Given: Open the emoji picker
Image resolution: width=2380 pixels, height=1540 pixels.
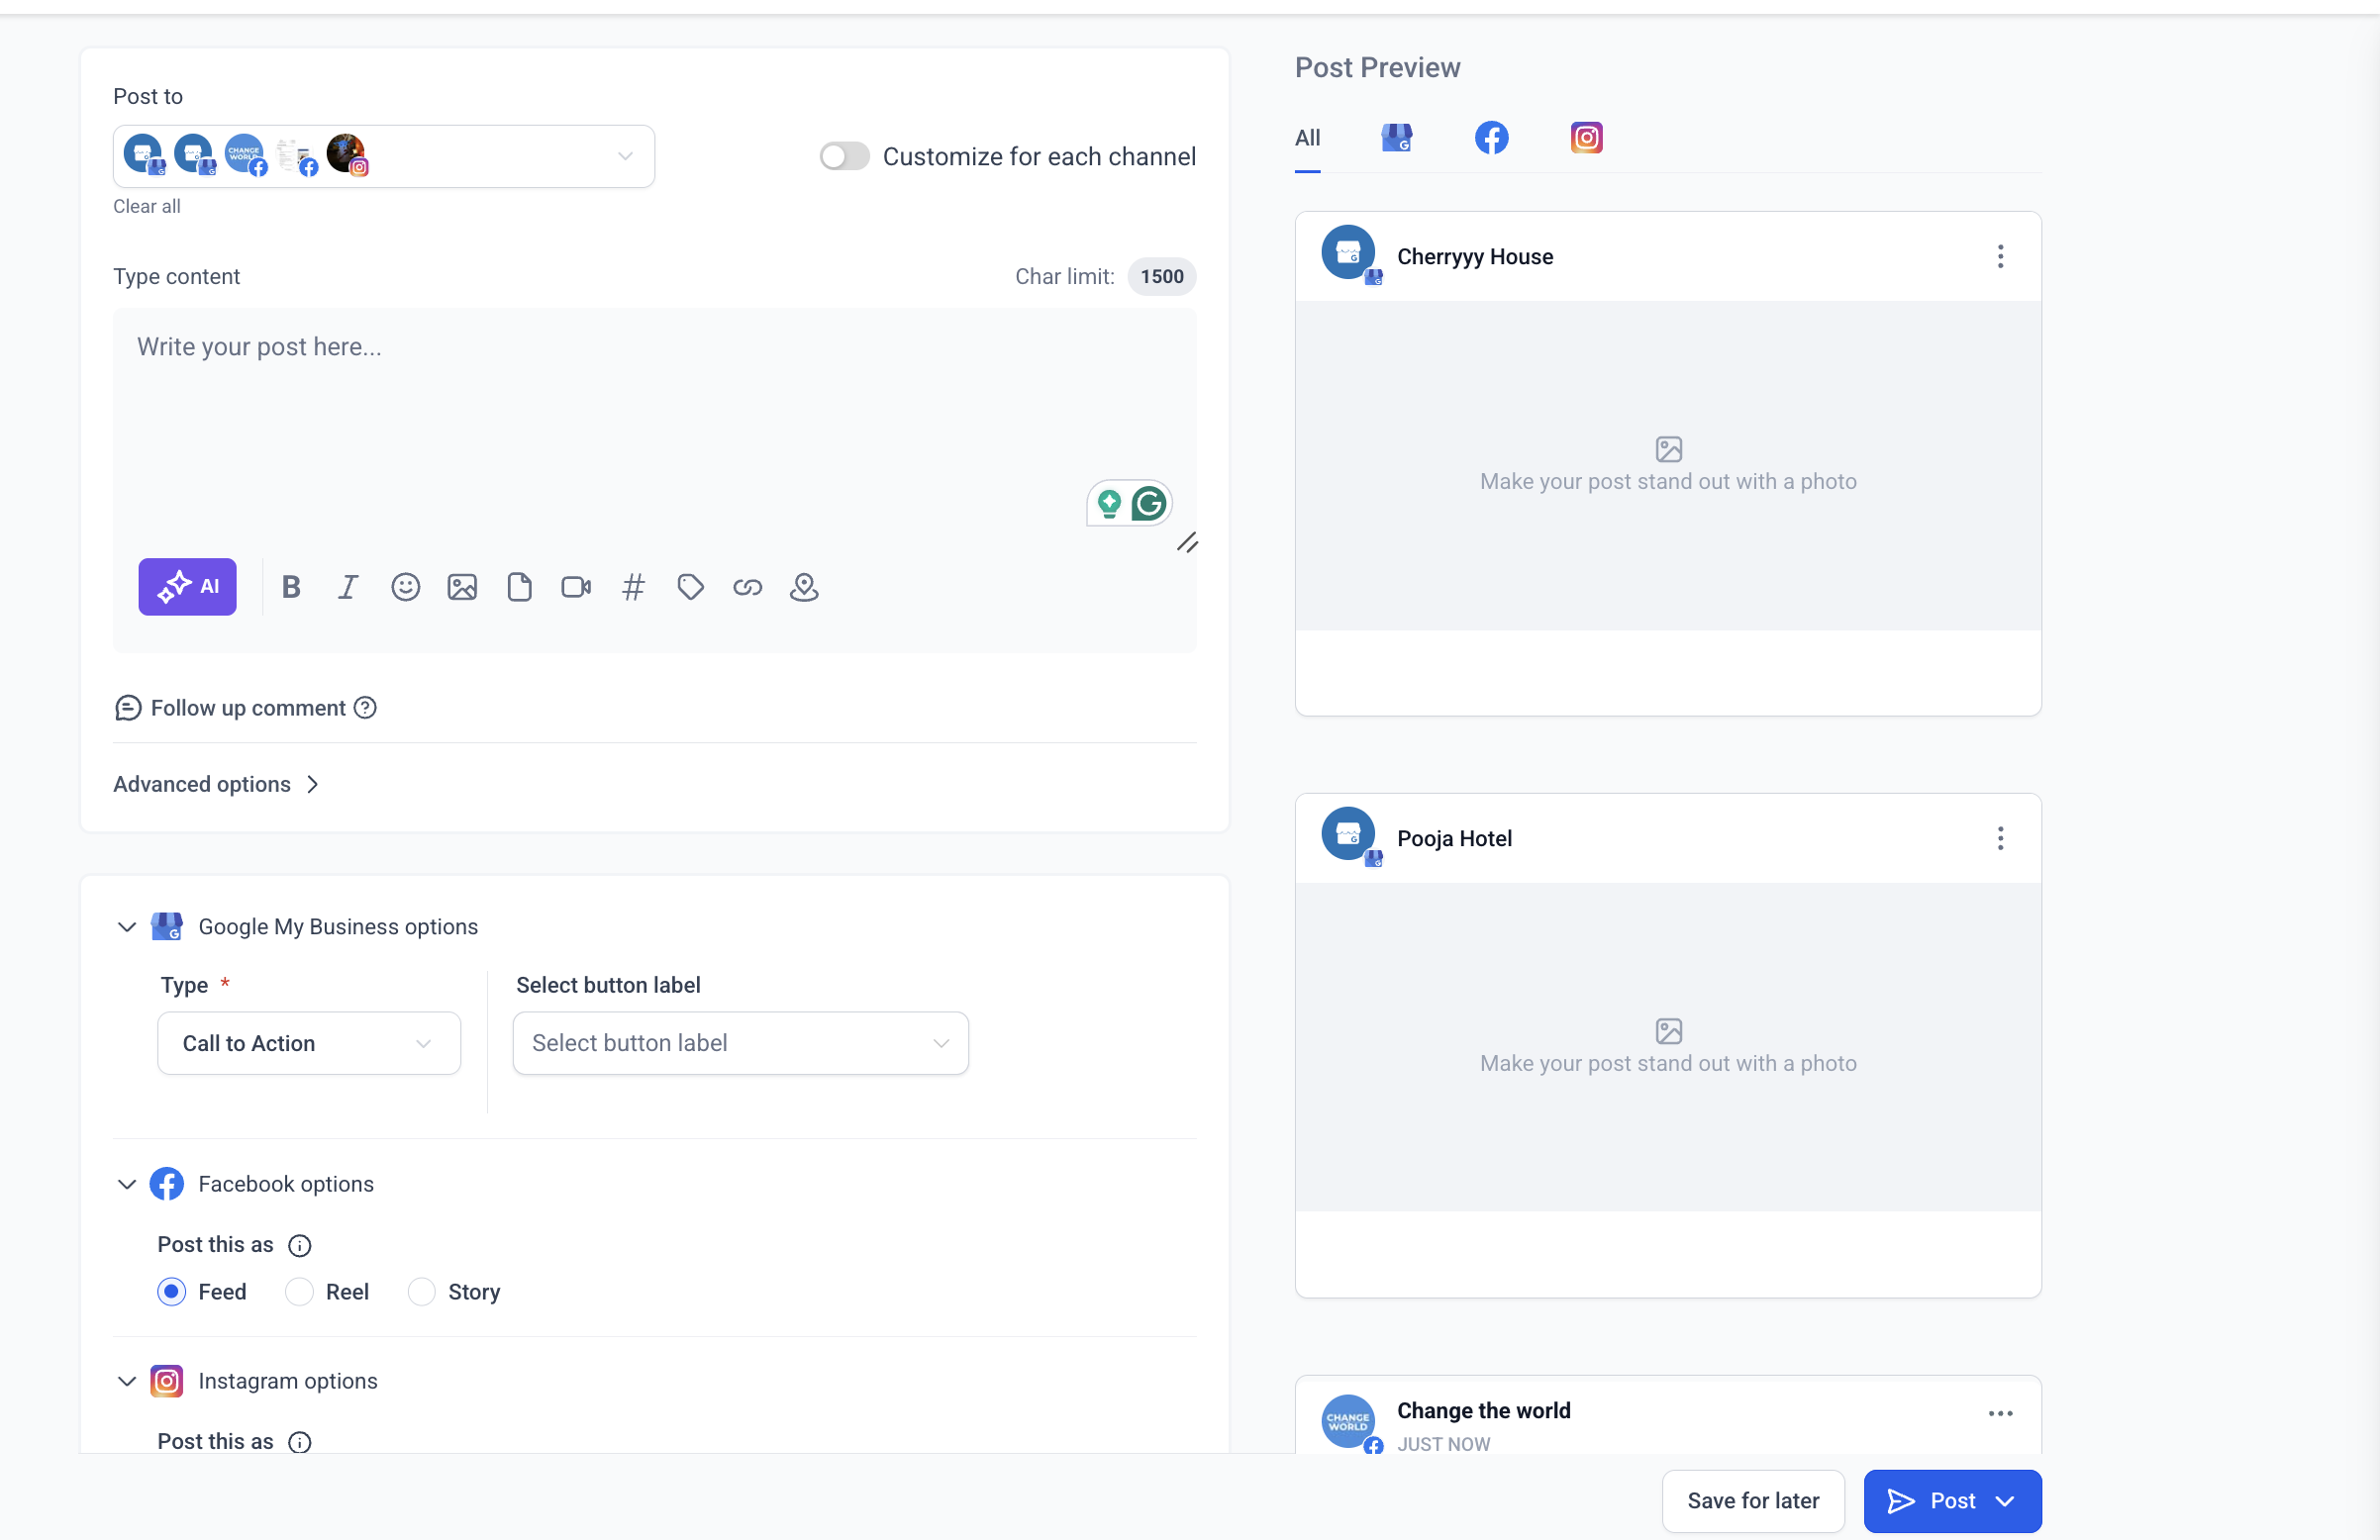Looking at the screenshot, I should pos(405,587).
